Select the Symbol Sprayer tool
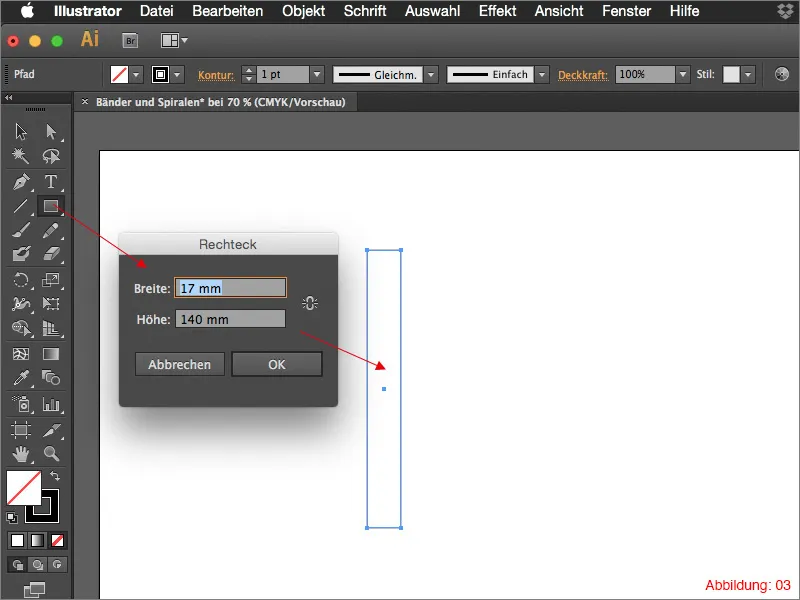800x600 pixels. (21, 404)
